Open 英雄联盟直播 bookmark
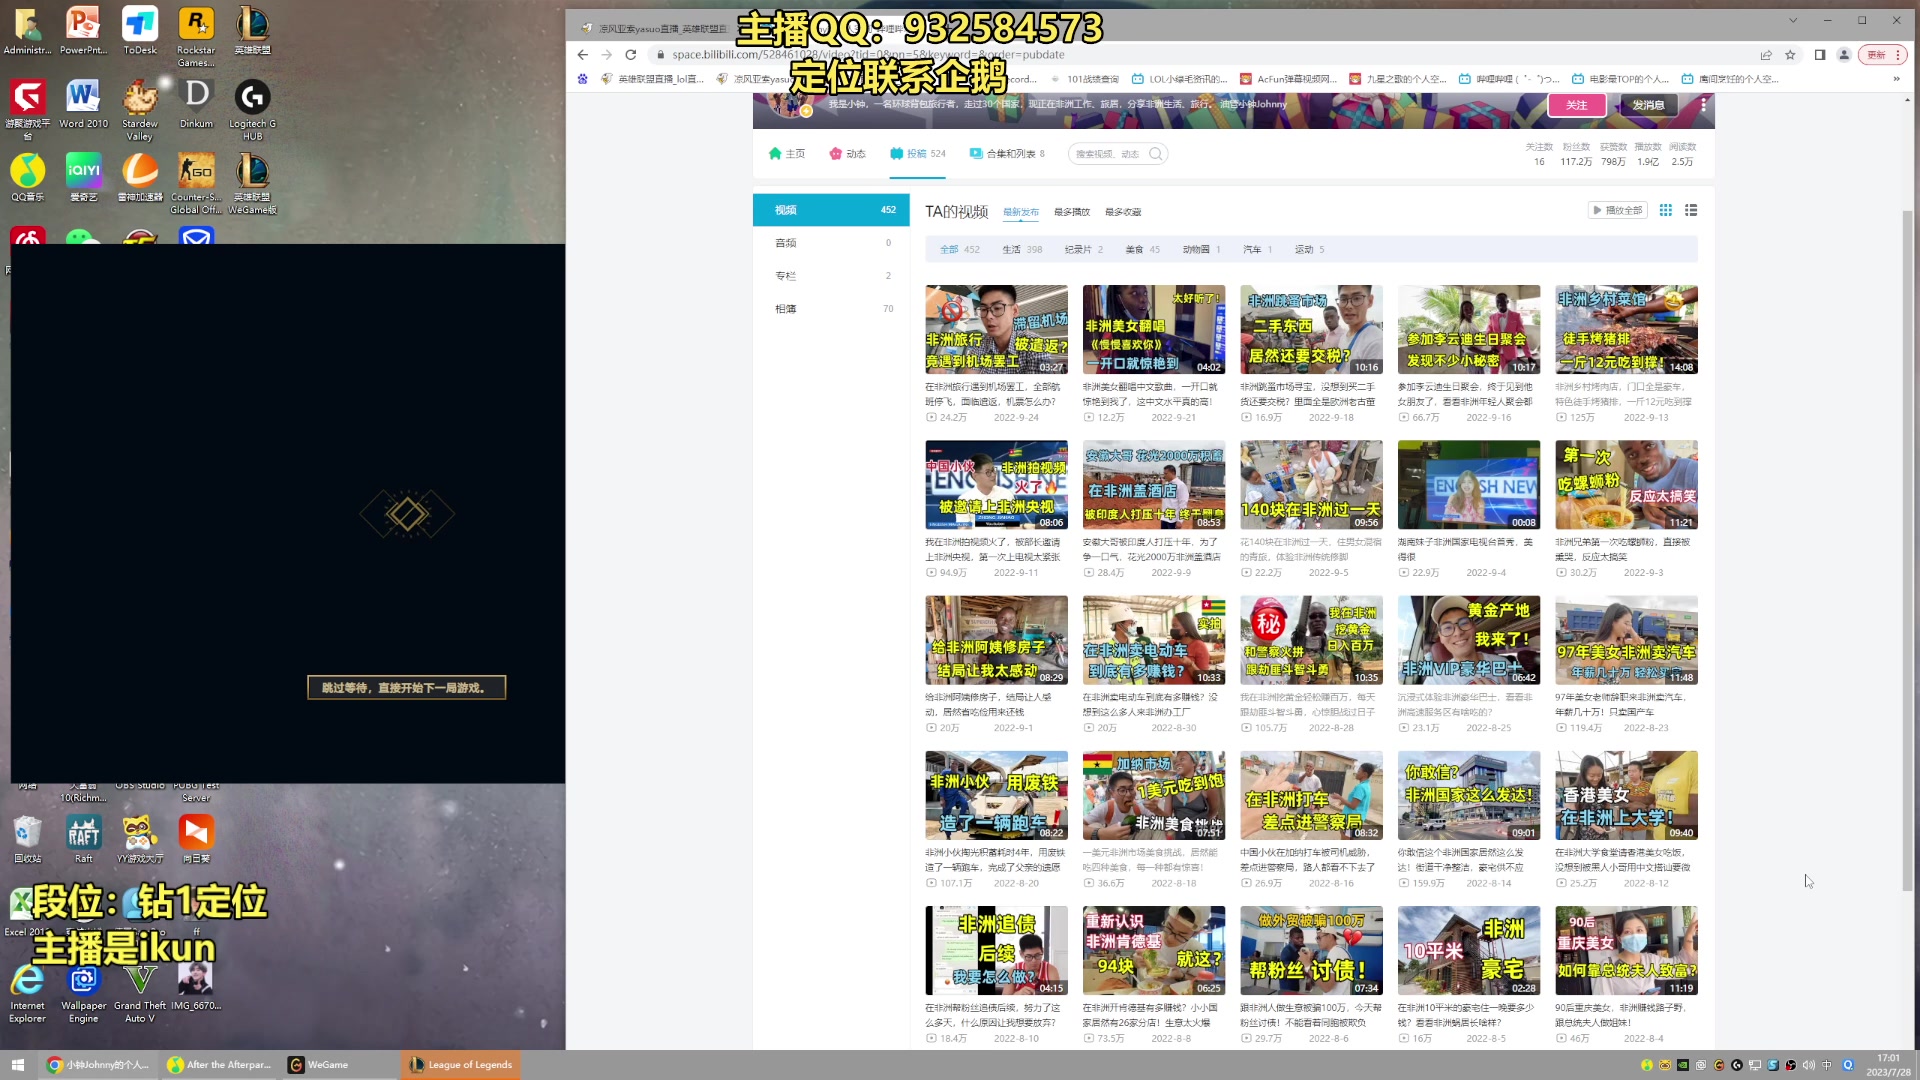Viewport: 1920px width, 1080px height. click(x=652, y=79)
